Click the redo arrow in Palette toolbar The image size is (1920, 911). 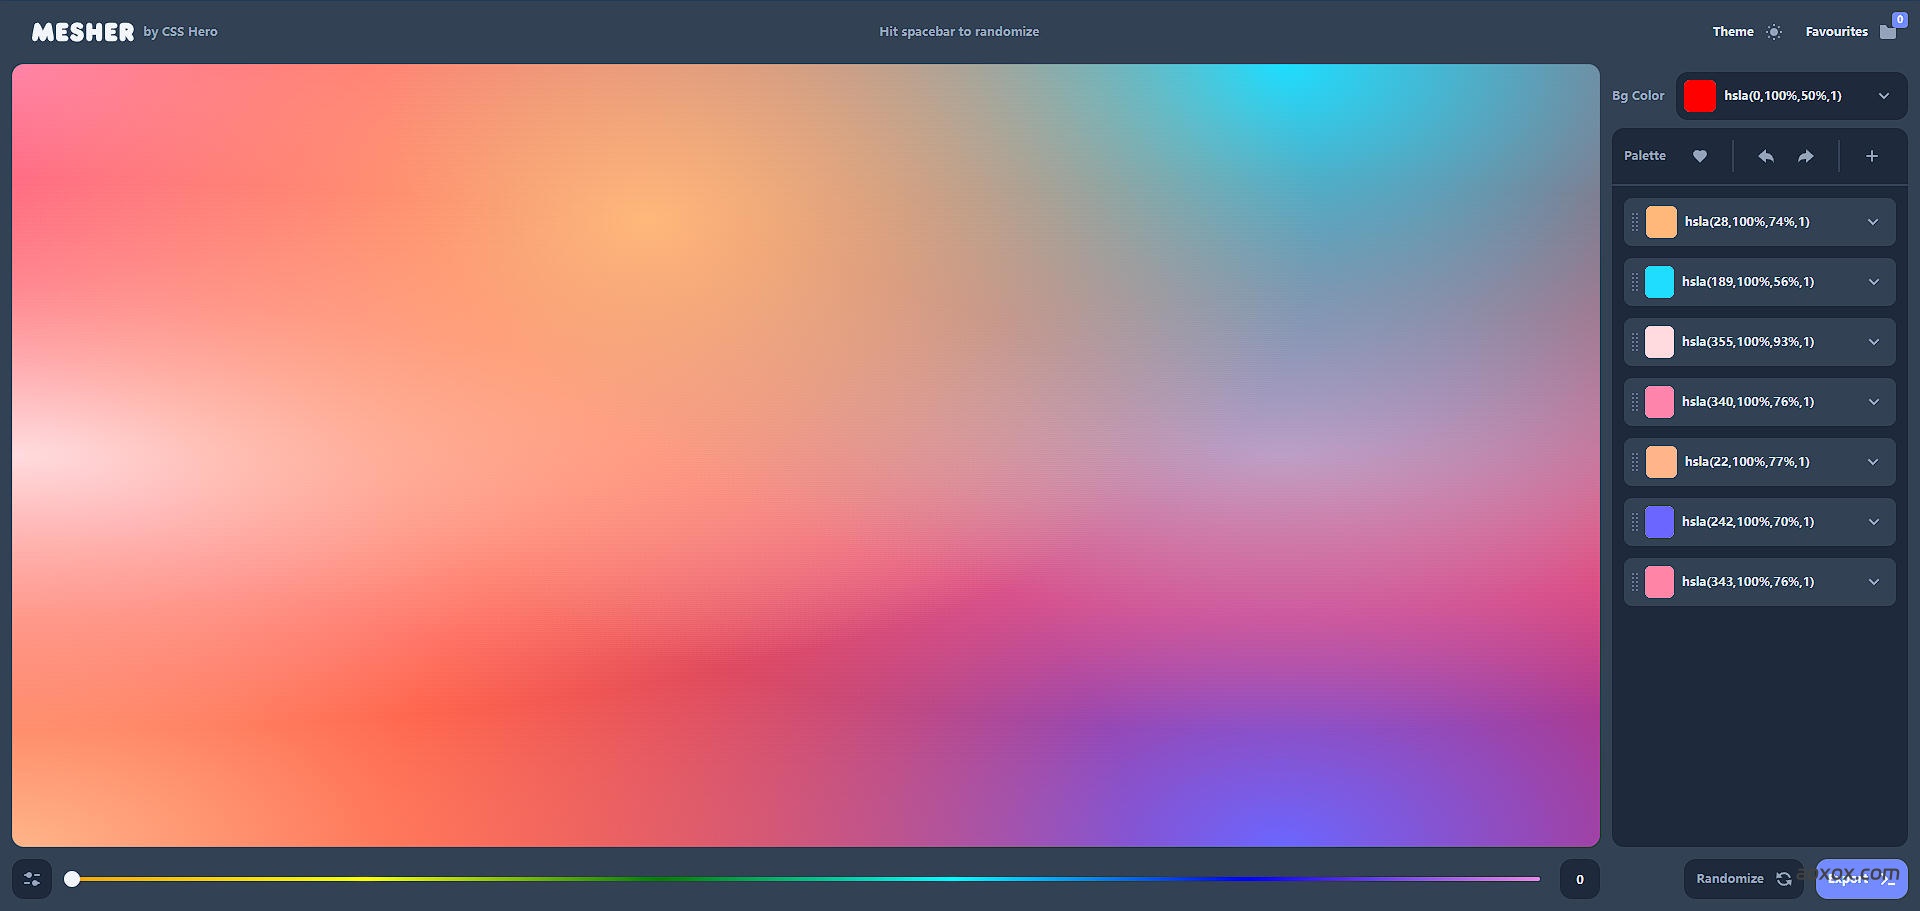1806,156
